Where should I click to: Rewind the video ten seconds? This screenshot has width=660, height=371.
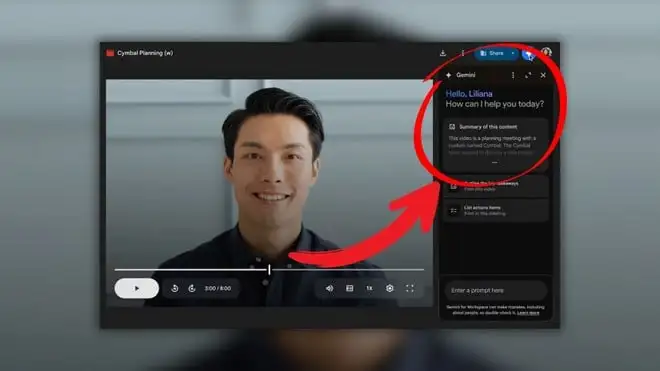coord(175,288)
